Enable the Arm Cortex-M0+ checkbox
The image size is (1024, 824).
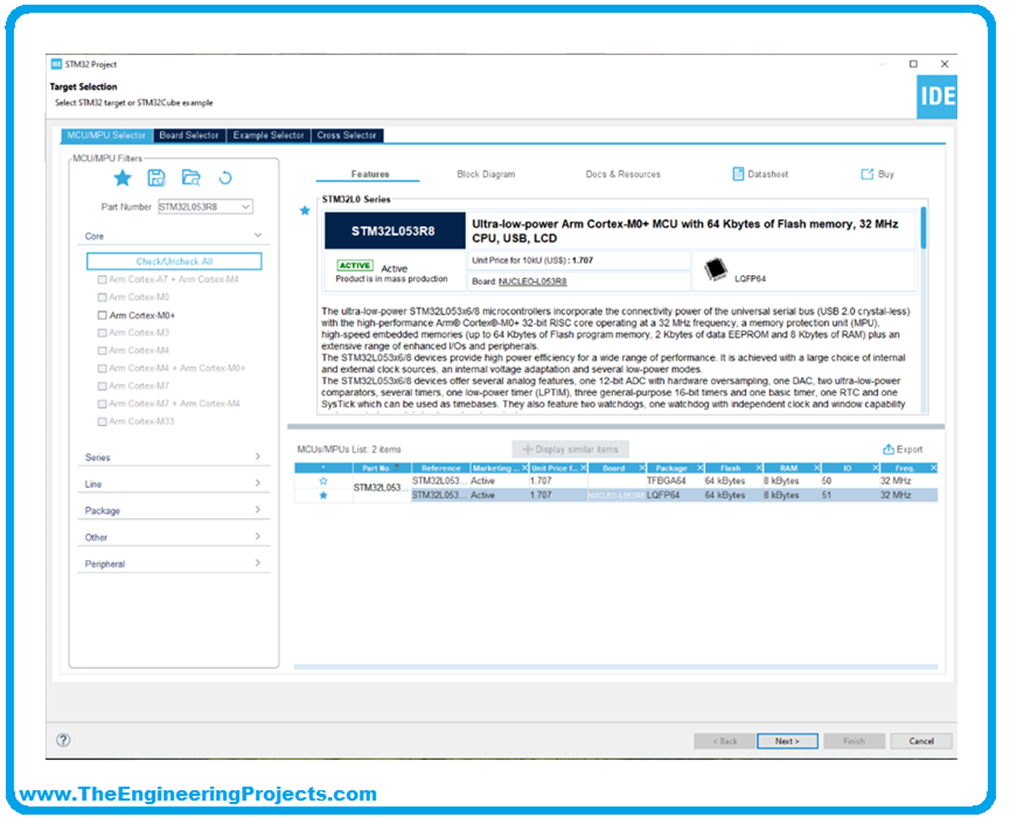[x=101, y=315]
